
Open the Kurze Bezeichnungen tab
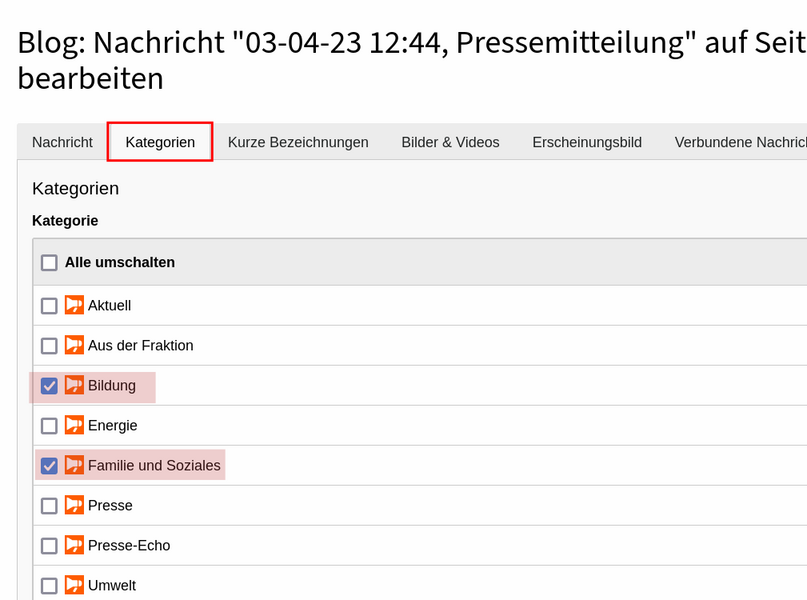click(298, 142)
